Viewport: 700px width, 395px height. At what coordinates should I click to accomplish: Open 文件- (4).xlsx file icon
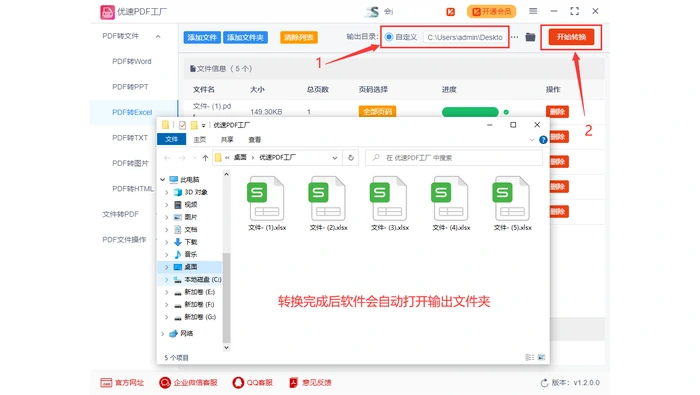(x=450, y=198)
